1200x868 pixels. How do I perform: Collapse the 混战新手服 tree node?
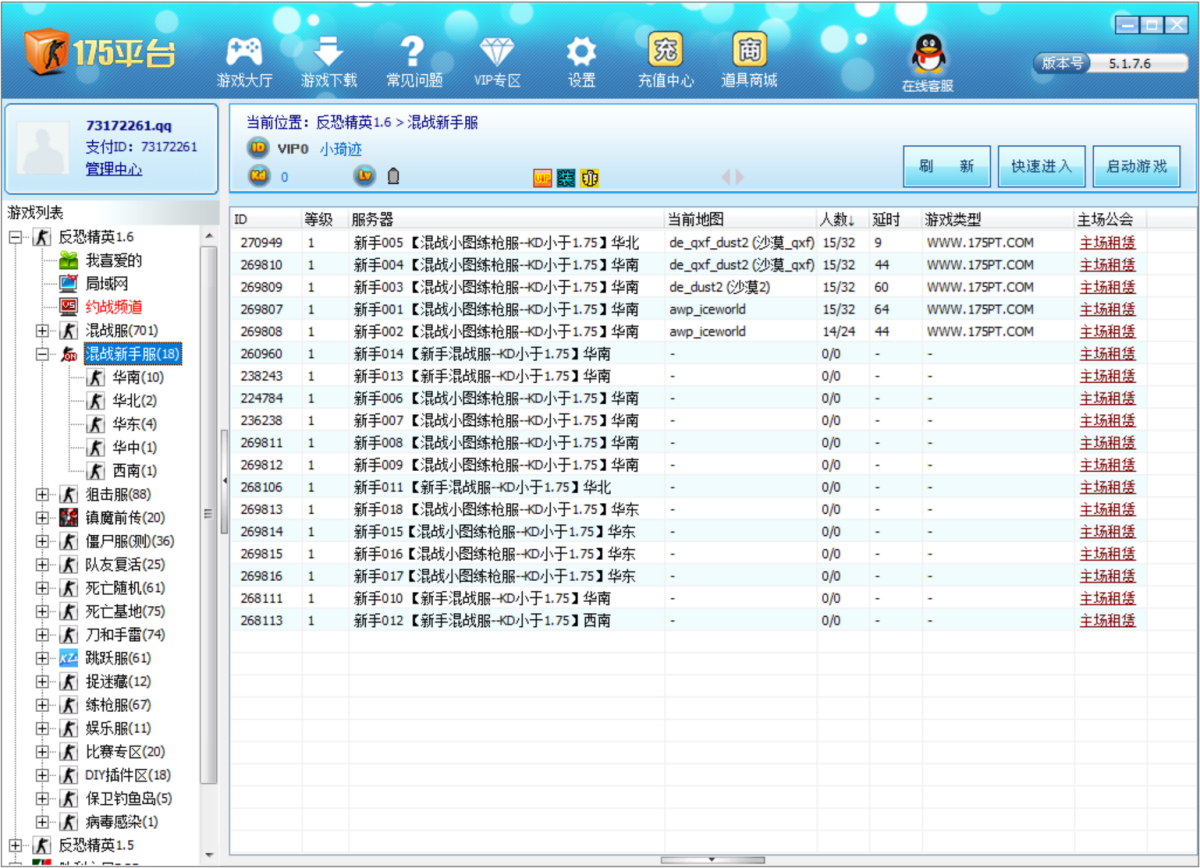[43, 354]
